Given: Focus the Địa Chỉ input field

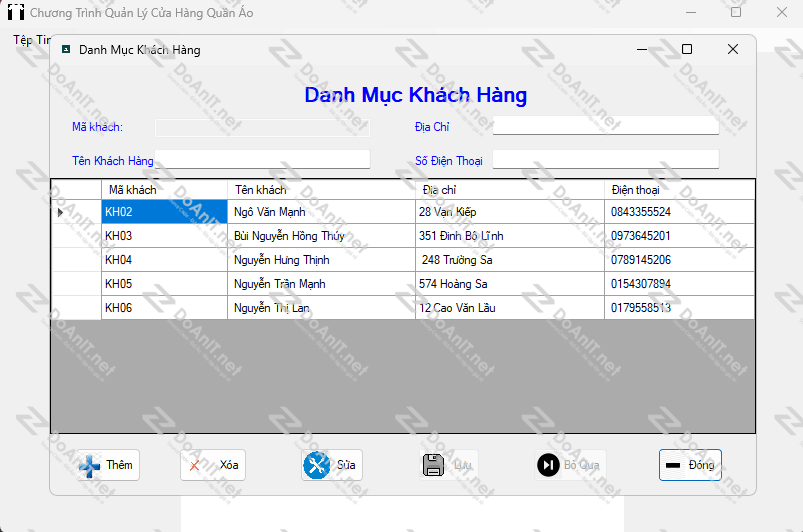Looking at the screenshot, I should click(x=606, y=125).
